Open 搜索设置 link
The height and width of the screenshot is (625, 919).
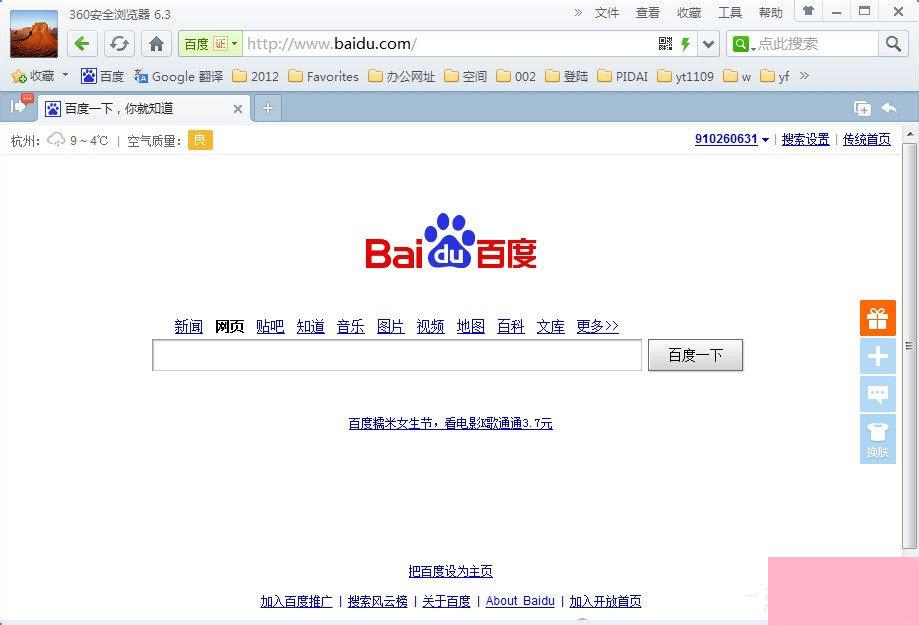805,139
